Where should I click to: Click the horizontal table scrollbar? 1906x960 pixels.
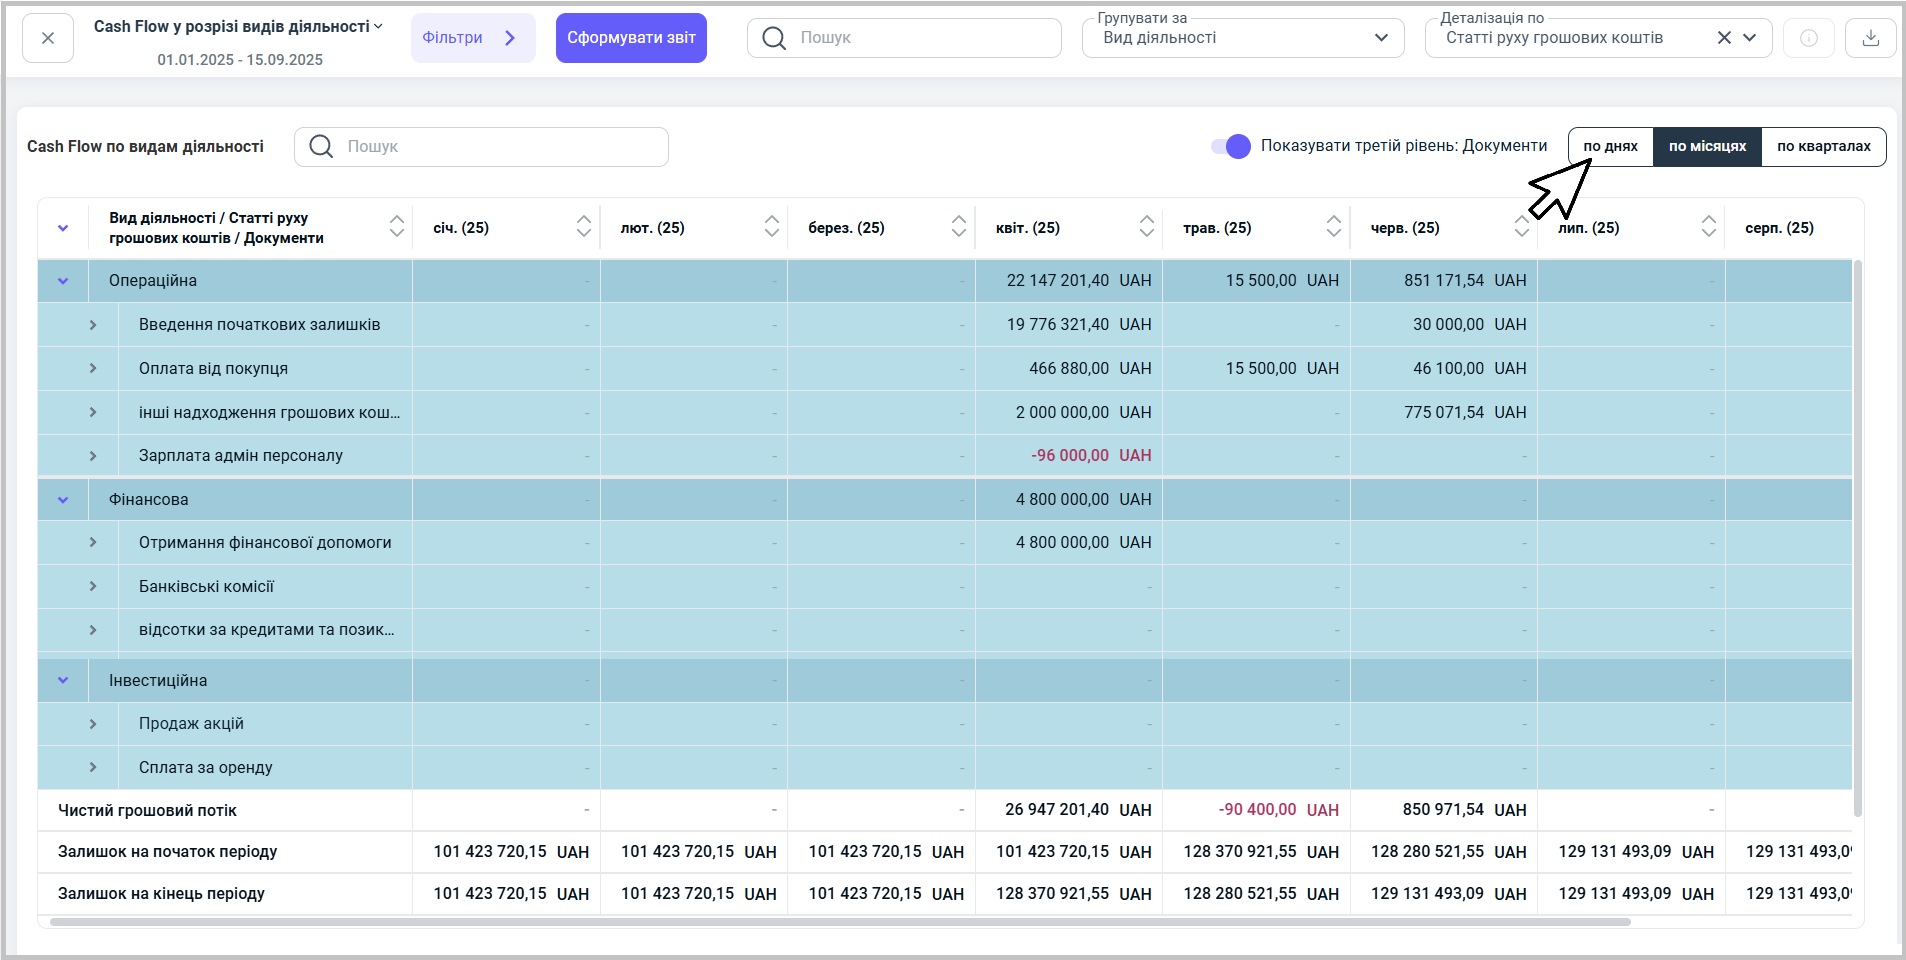coord(840,922)
